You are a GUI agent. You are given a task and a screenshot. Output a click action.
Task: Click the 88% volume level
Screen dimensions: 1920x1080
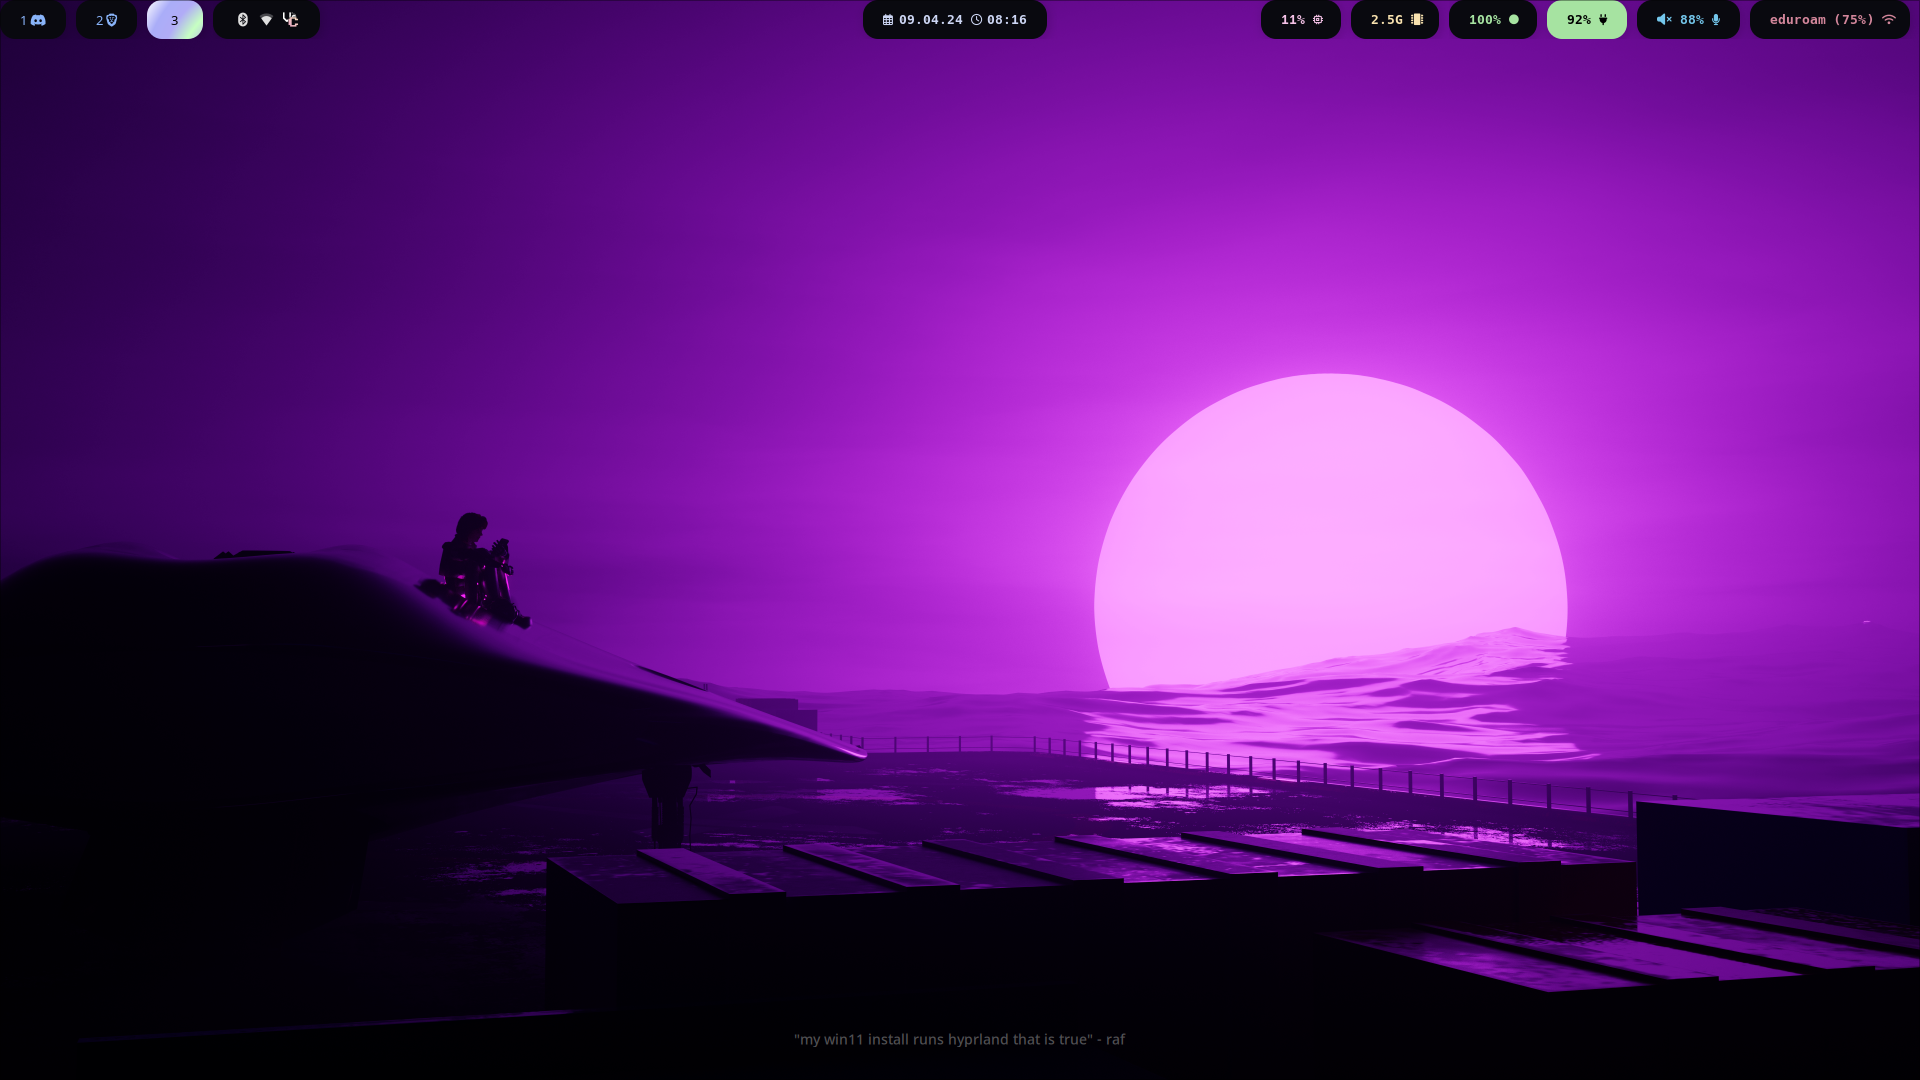(x=1691, y=20)
